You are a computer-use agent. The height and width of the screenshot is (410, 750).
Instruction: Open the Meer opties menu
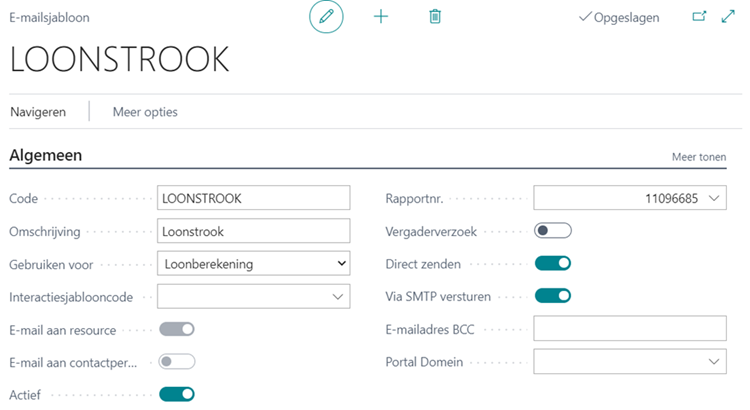point(145,112)
